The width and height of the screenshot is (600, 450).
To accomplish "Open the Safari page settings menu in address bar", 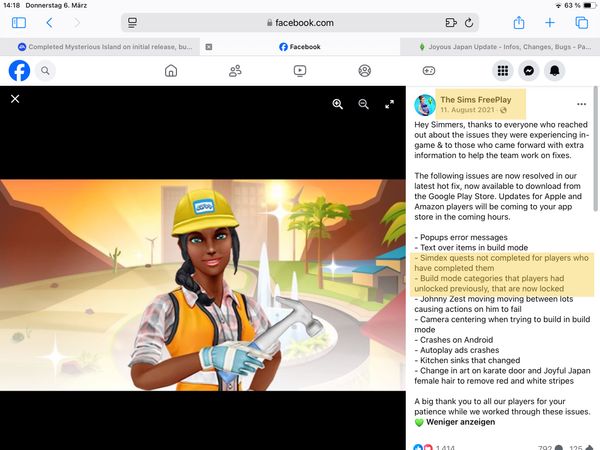I will tap(133, 22).
